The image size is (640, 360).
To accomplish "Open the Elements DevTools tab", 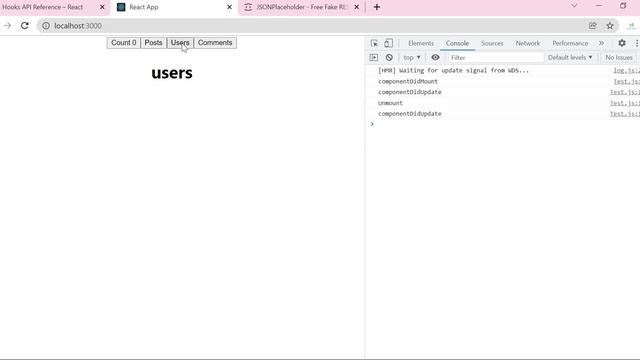I will coord(421,43).
